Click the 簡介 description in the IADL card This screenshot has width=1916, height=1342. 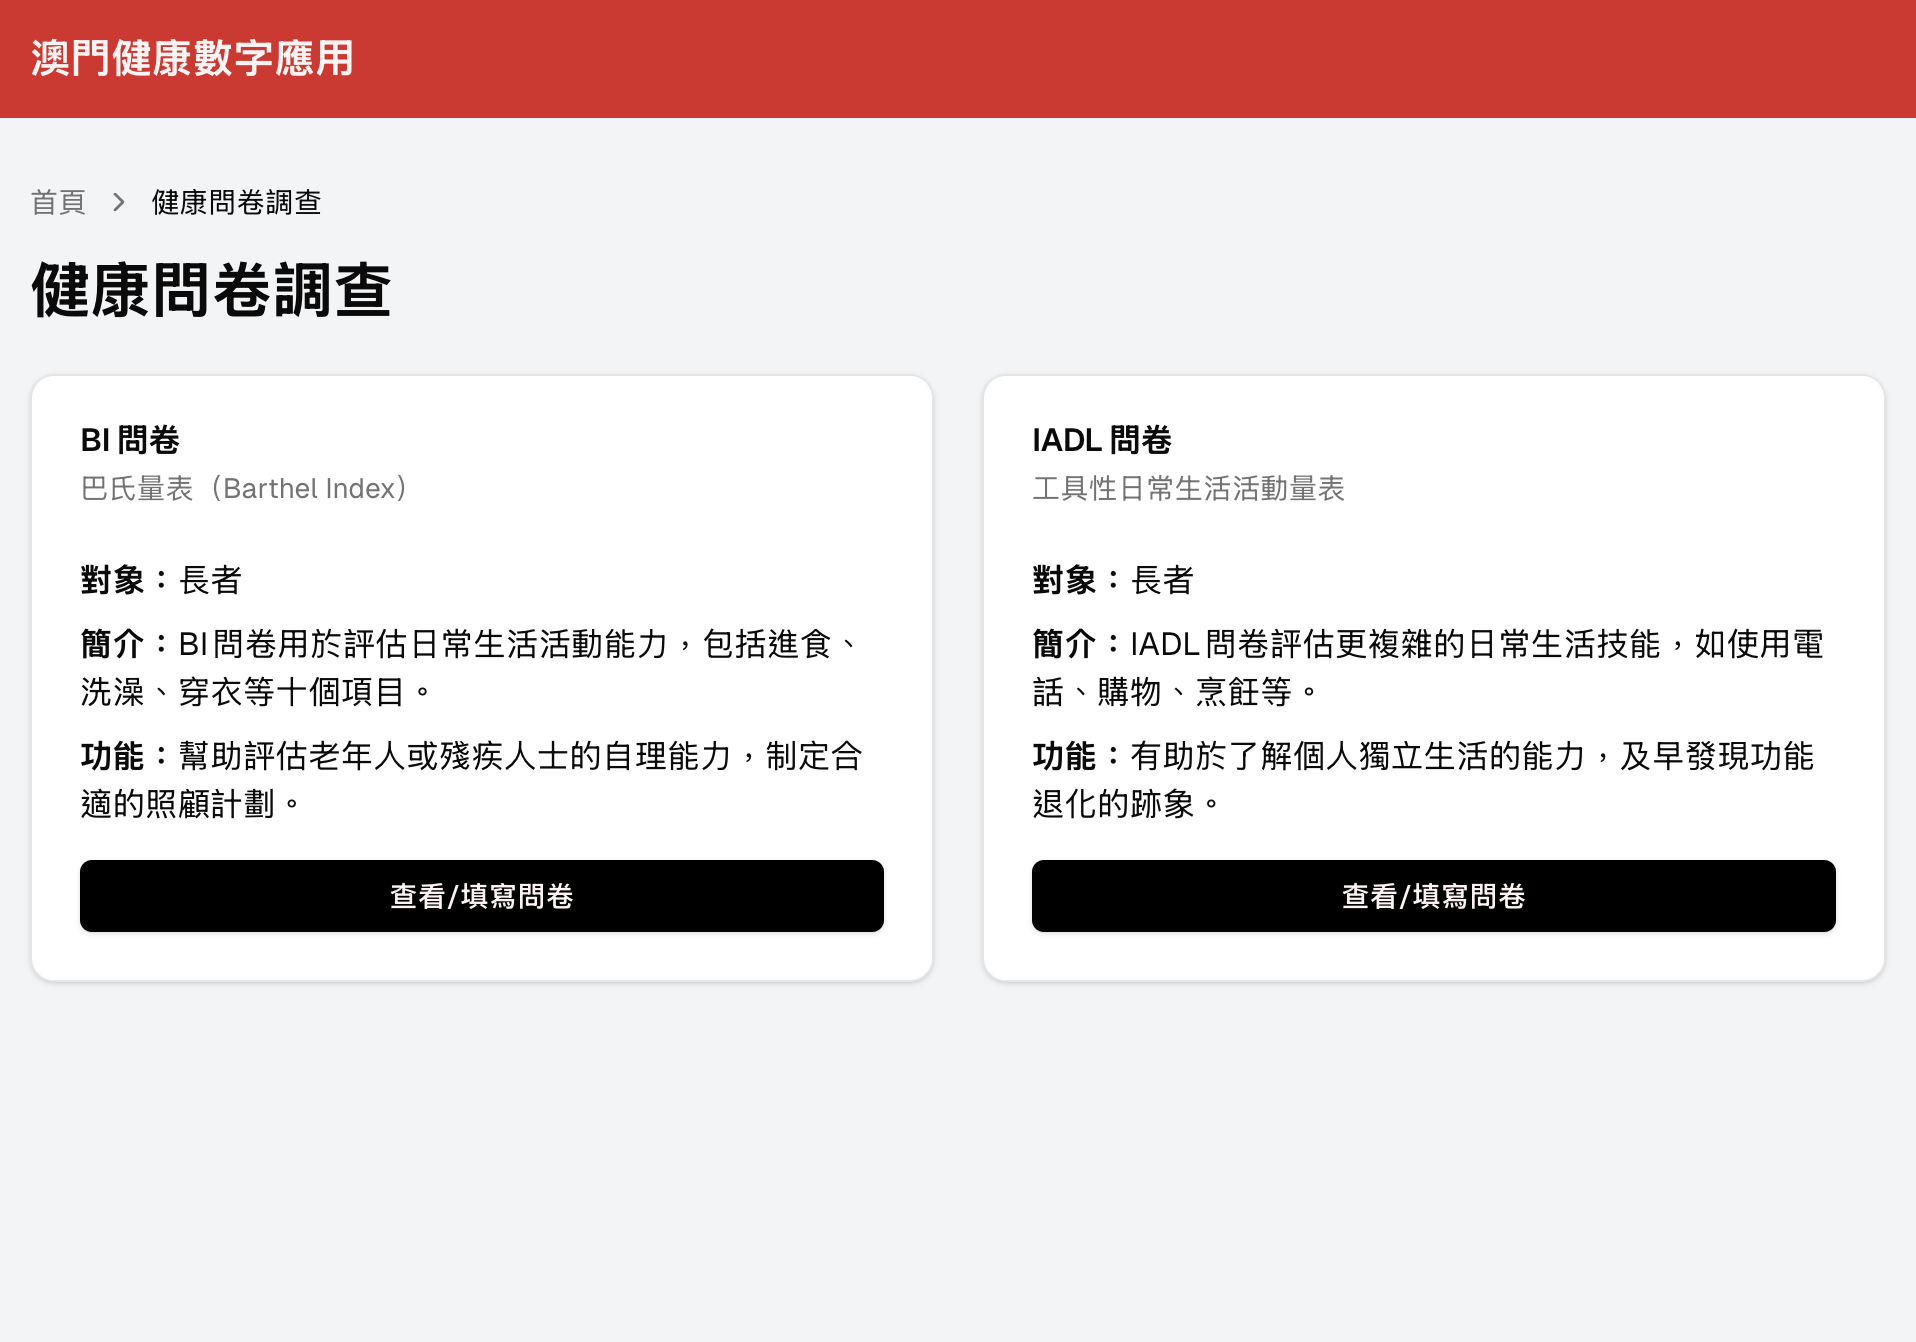tap(1428, 667)
